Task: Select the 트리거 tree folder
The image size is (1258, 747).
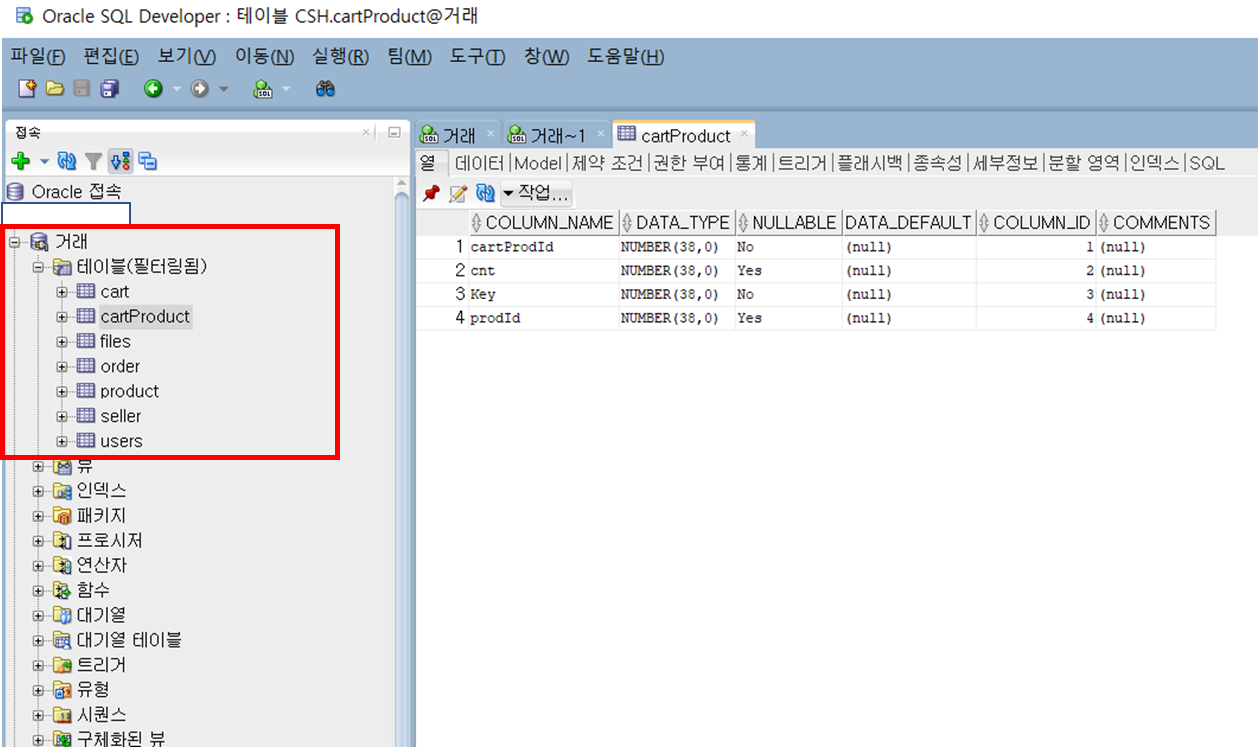Action: [101, 665]
